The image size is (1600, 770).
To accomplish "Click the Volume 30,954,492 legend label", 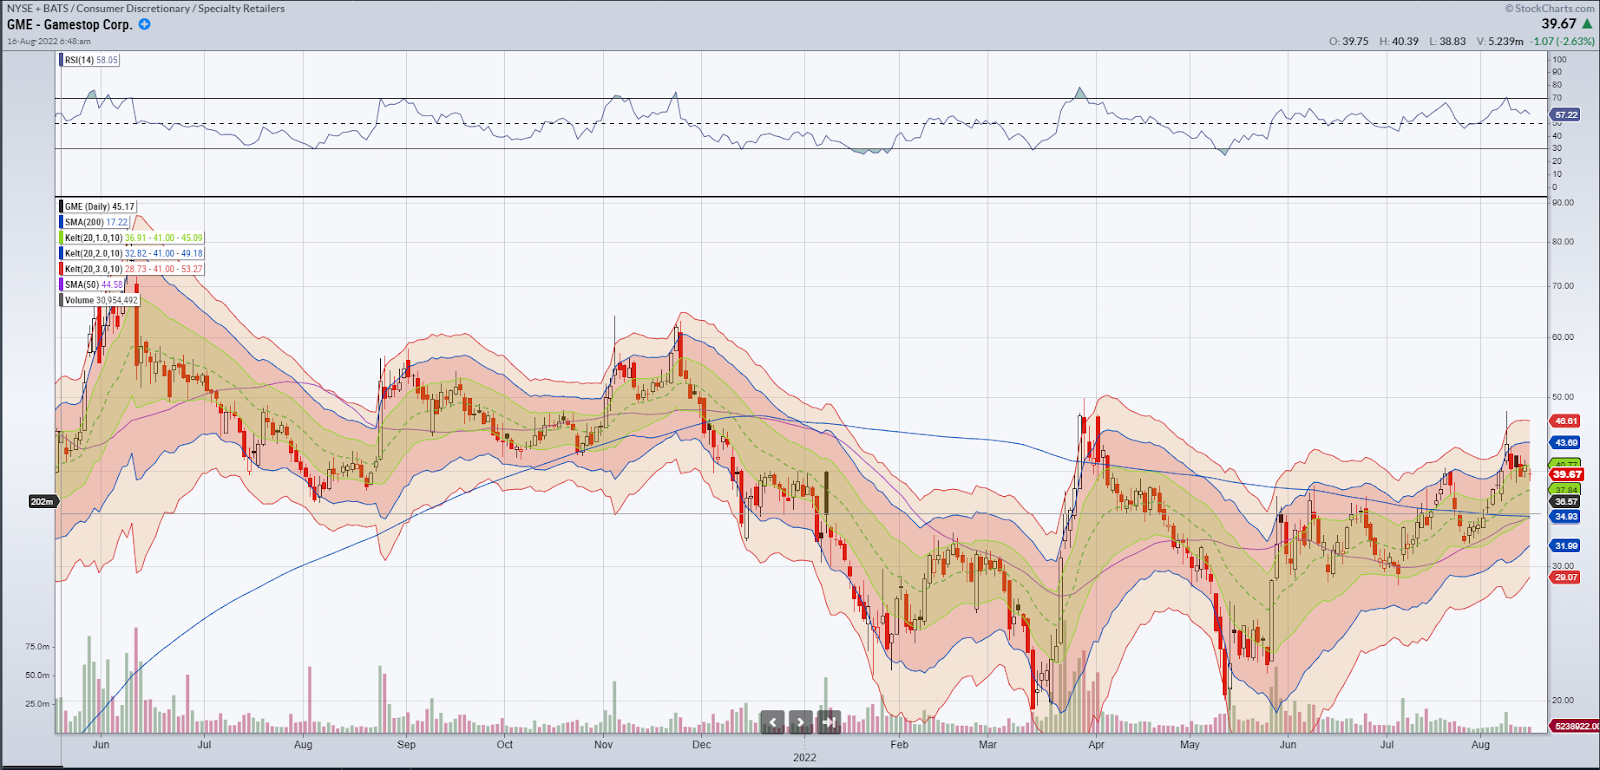I will click(101, 300).
